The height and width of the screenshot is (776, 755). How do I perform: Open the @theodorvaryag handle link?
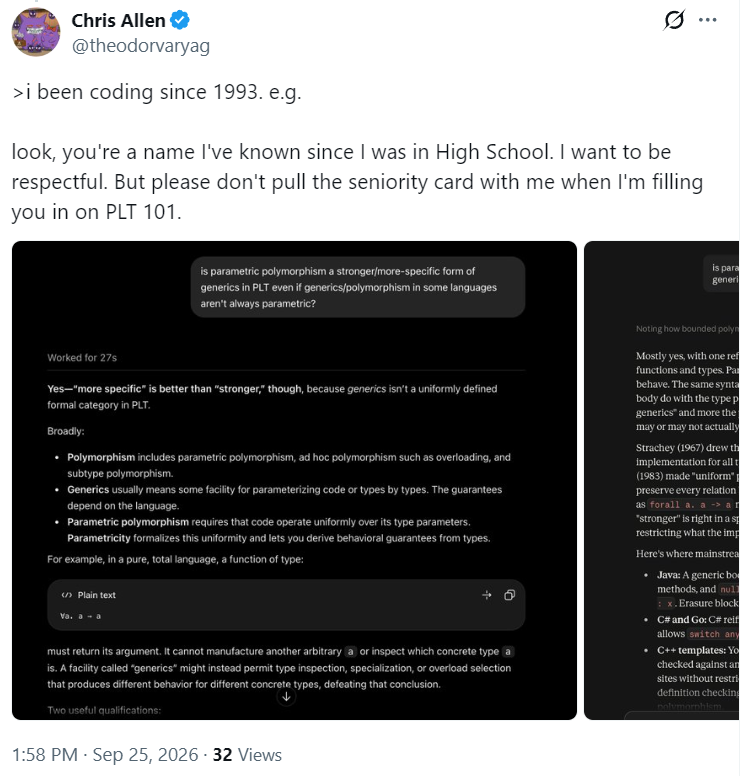pyautogui.click(x=141, y=46)
